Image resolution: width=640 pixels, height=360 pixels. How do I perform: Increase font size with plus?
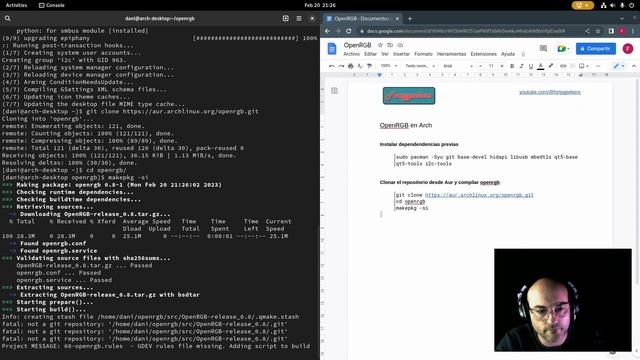[x=502, y=66]
